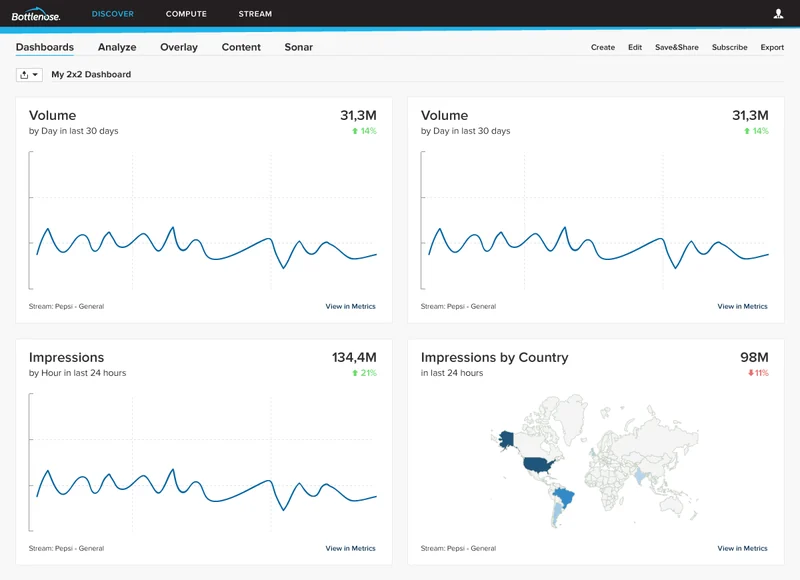800x580 pixels.
Task: Switch to the Analyze tab
Action: pos(117,47)
